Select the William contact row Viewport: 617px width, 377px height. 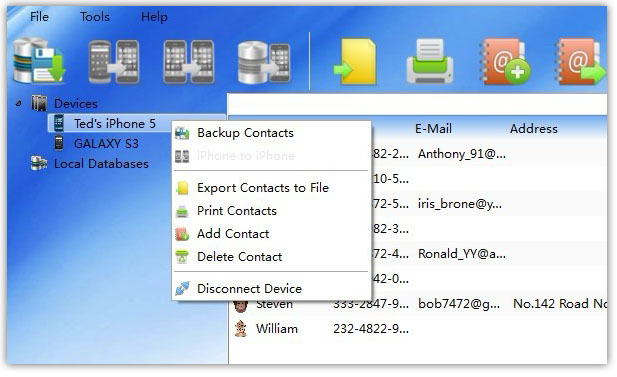tap(417, 329)
